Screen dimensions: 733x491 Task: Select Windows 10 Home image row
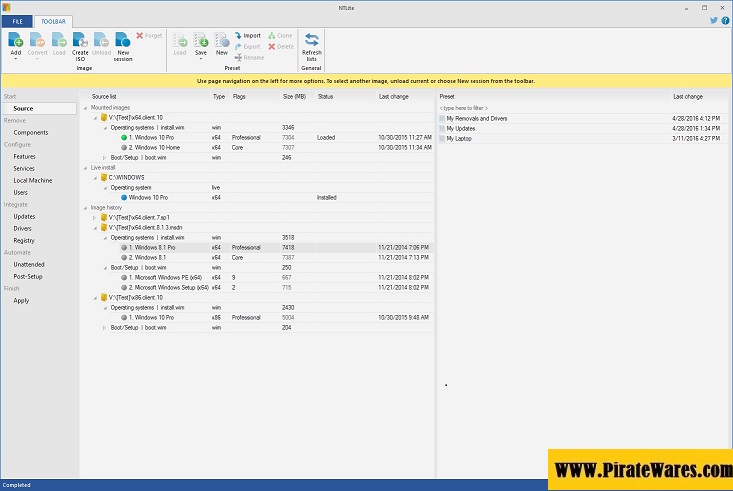pos(156,147)
